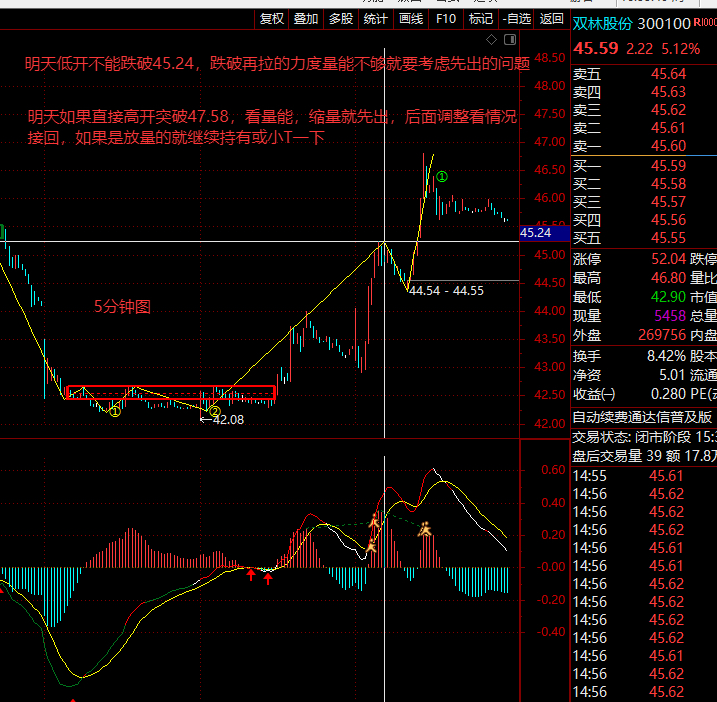Click the 卖三 price 45.62
Viewport: 717px width, 702px height.
click(x=669, y=110)
